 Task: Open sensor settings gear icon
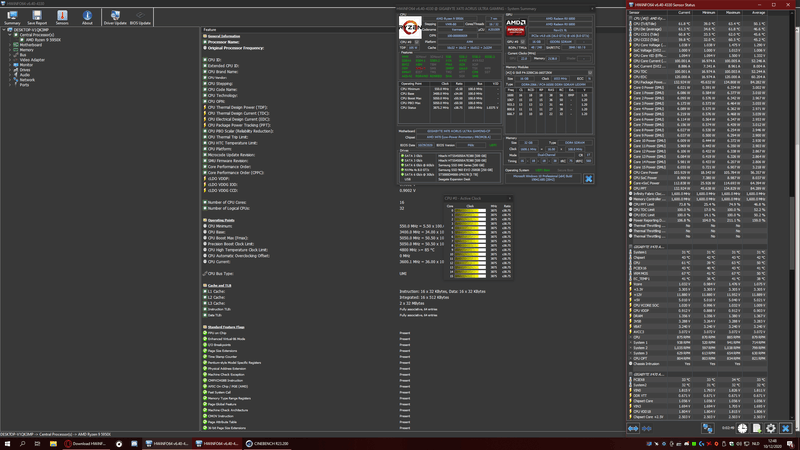pos(771,429)
